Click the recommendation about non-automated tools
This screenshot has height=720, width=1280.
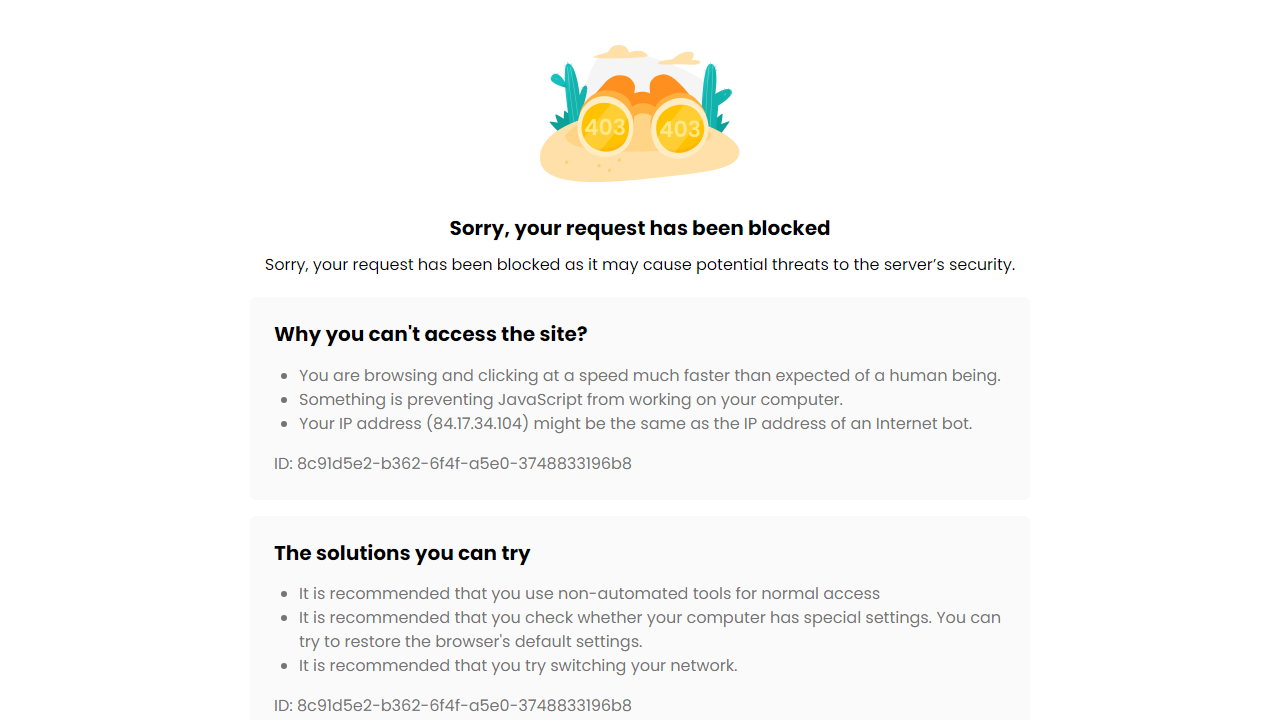click(589, 594)
